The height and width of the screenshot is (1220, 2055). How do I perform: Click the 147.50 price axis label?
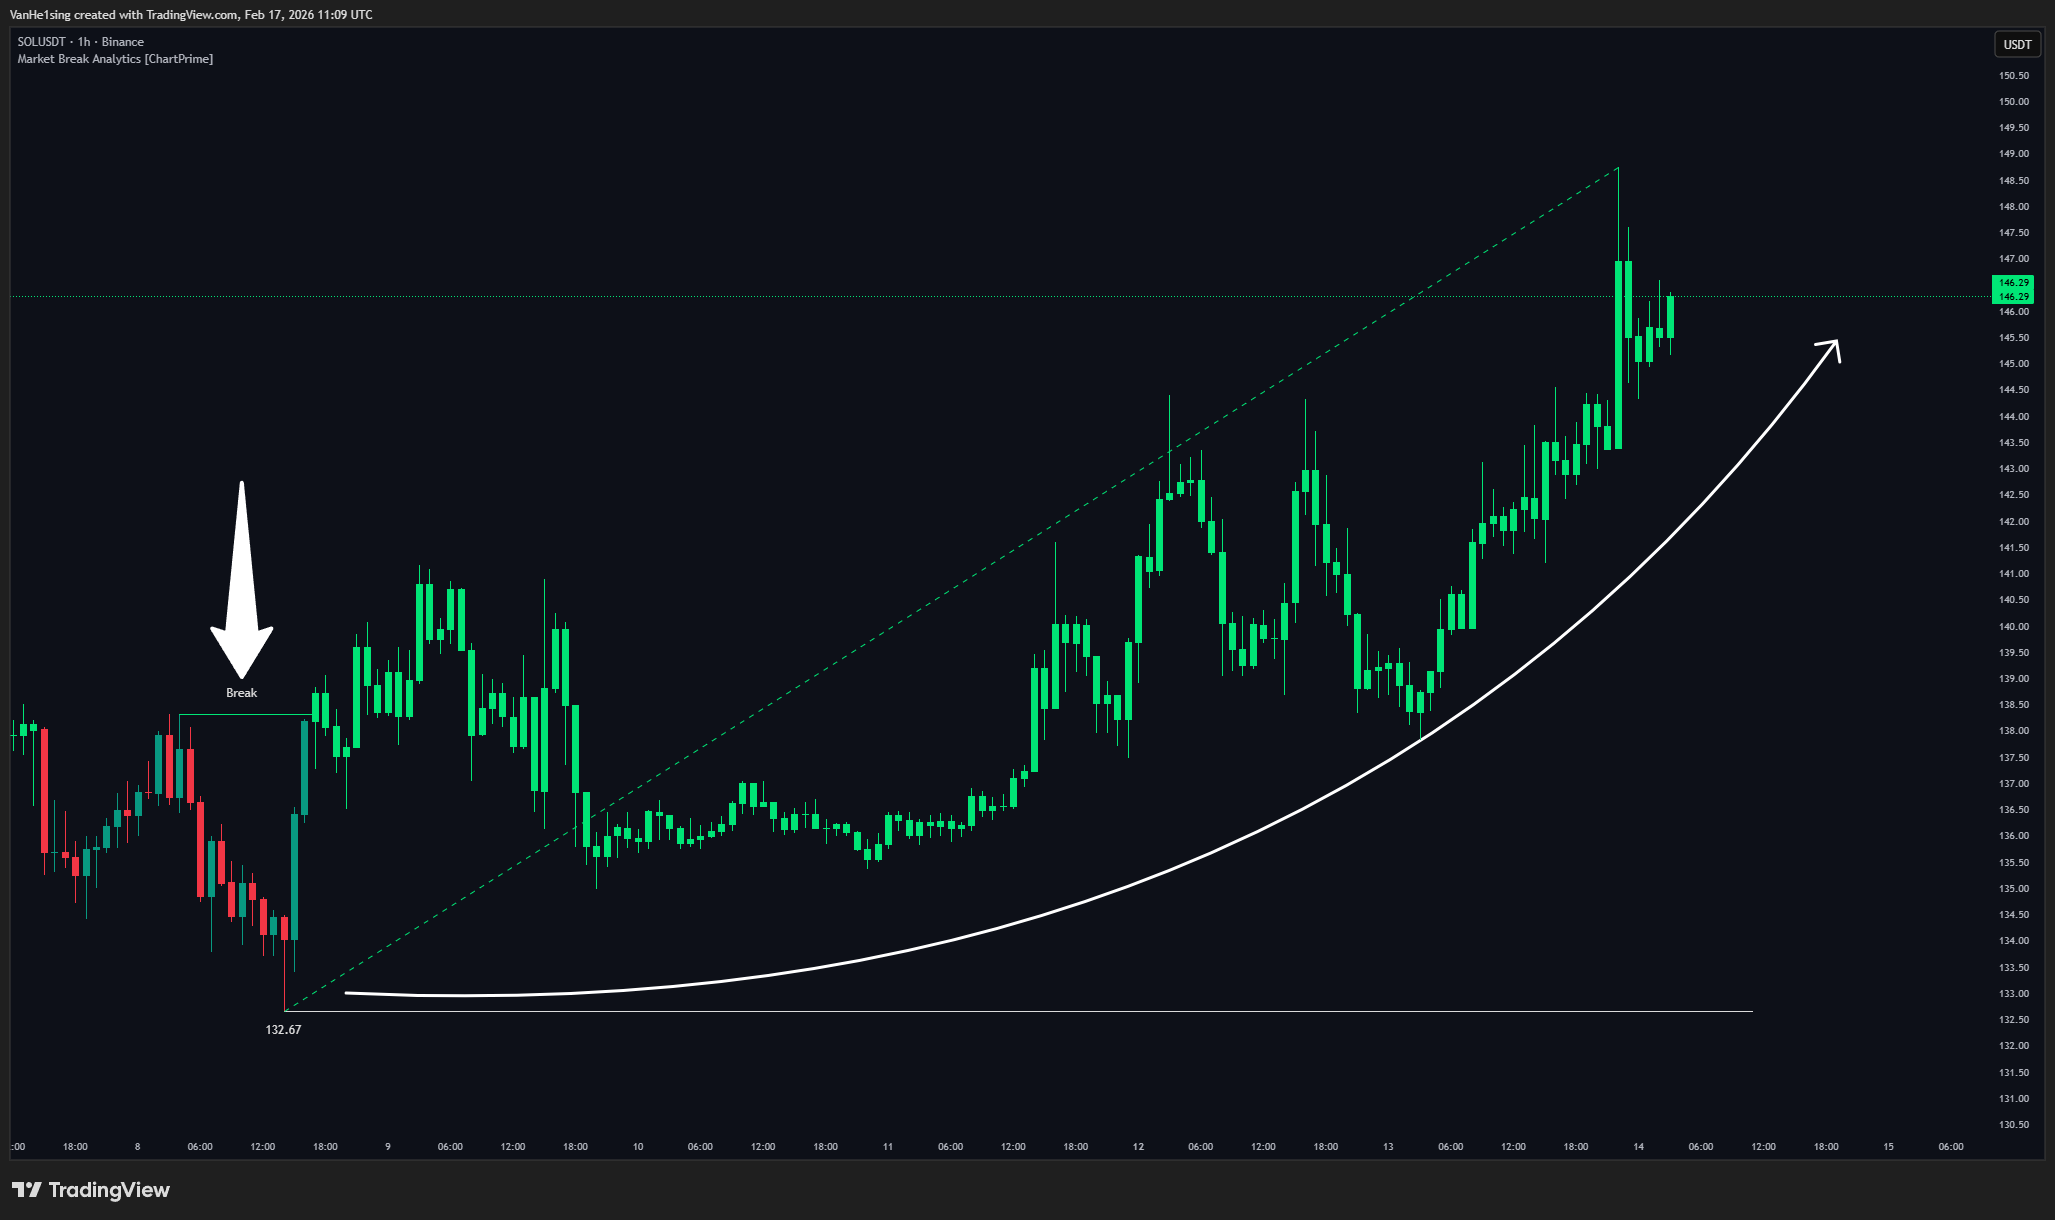coord(2014,233)
